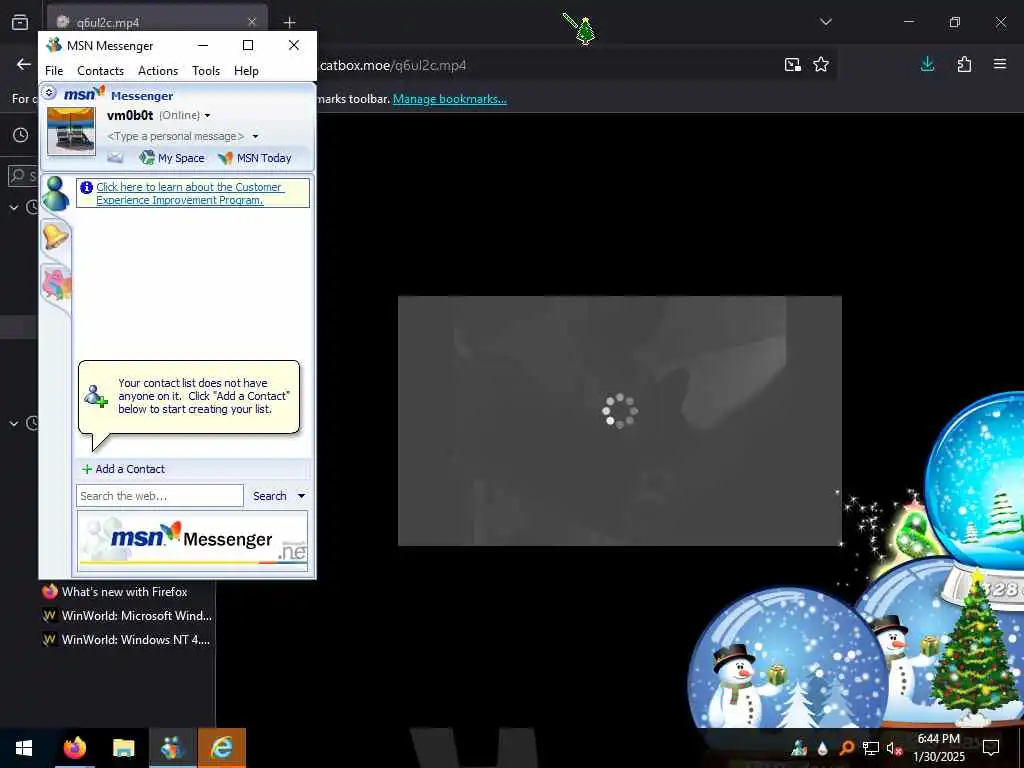This screenshot has height=768, width=1024.
Task: Click the MSN Messenger system tray icon
Action: [799, 748]
